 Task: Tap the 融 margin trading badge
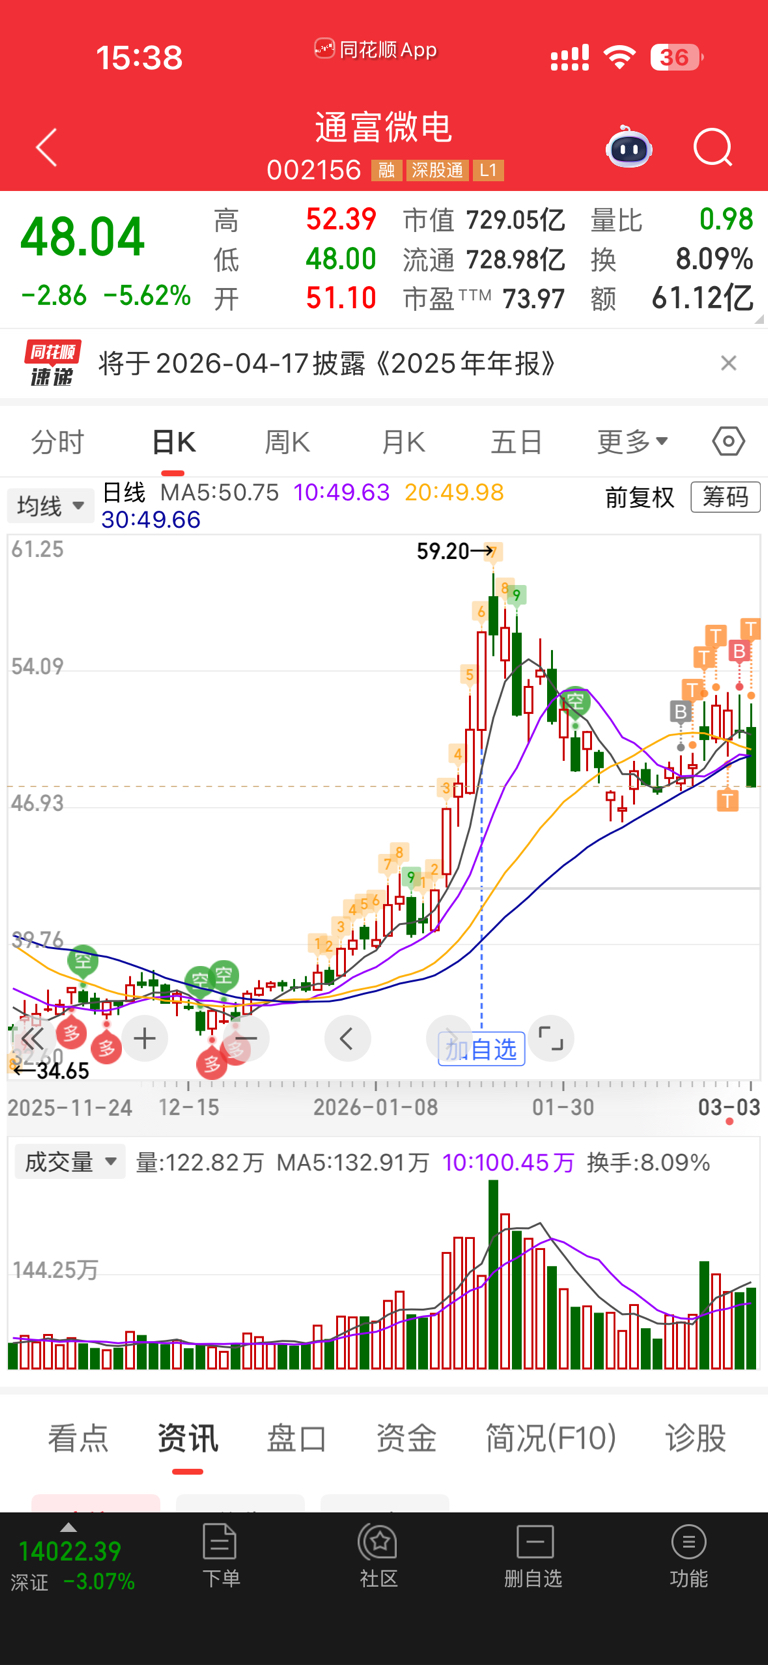(386, 171)
